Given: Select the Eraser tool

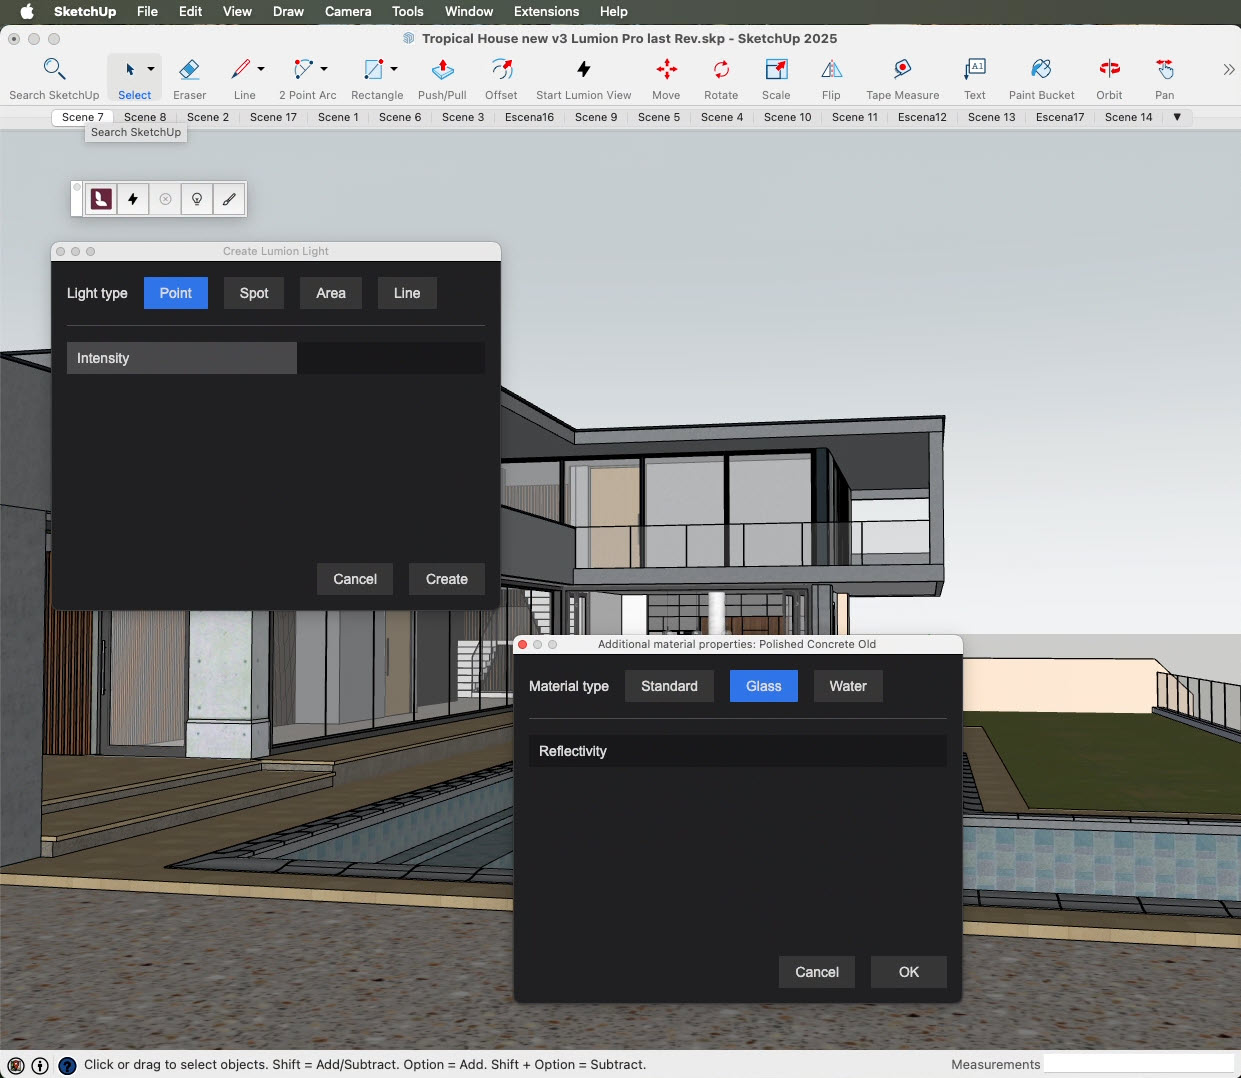Looking at the screenshot, I should 189,72.
